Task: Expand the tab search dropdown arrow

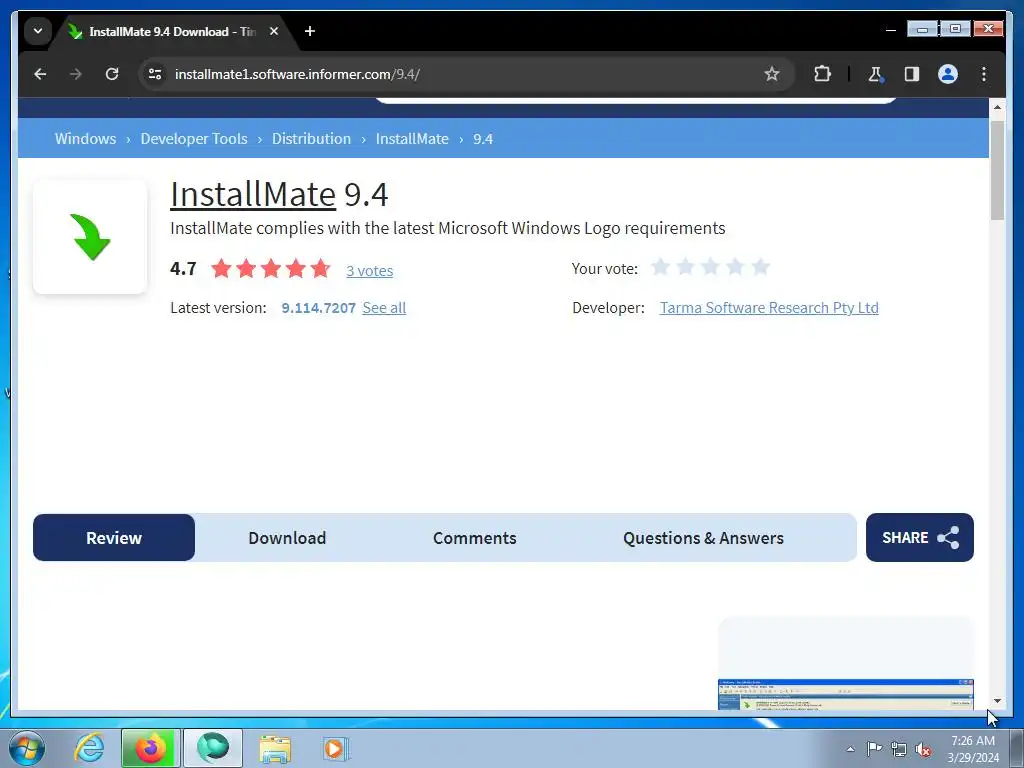Action: tap(38, 31)
